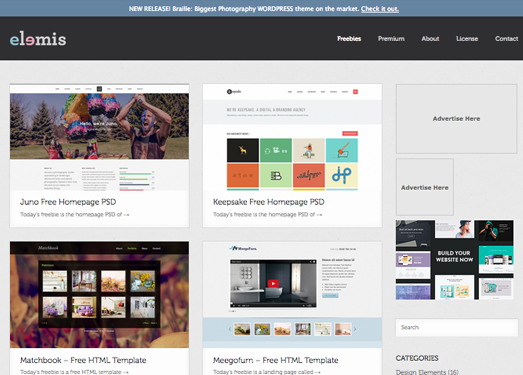
Task: Click the YouTube play icon in Meegofurn preview
Action: tap(273, 284)
